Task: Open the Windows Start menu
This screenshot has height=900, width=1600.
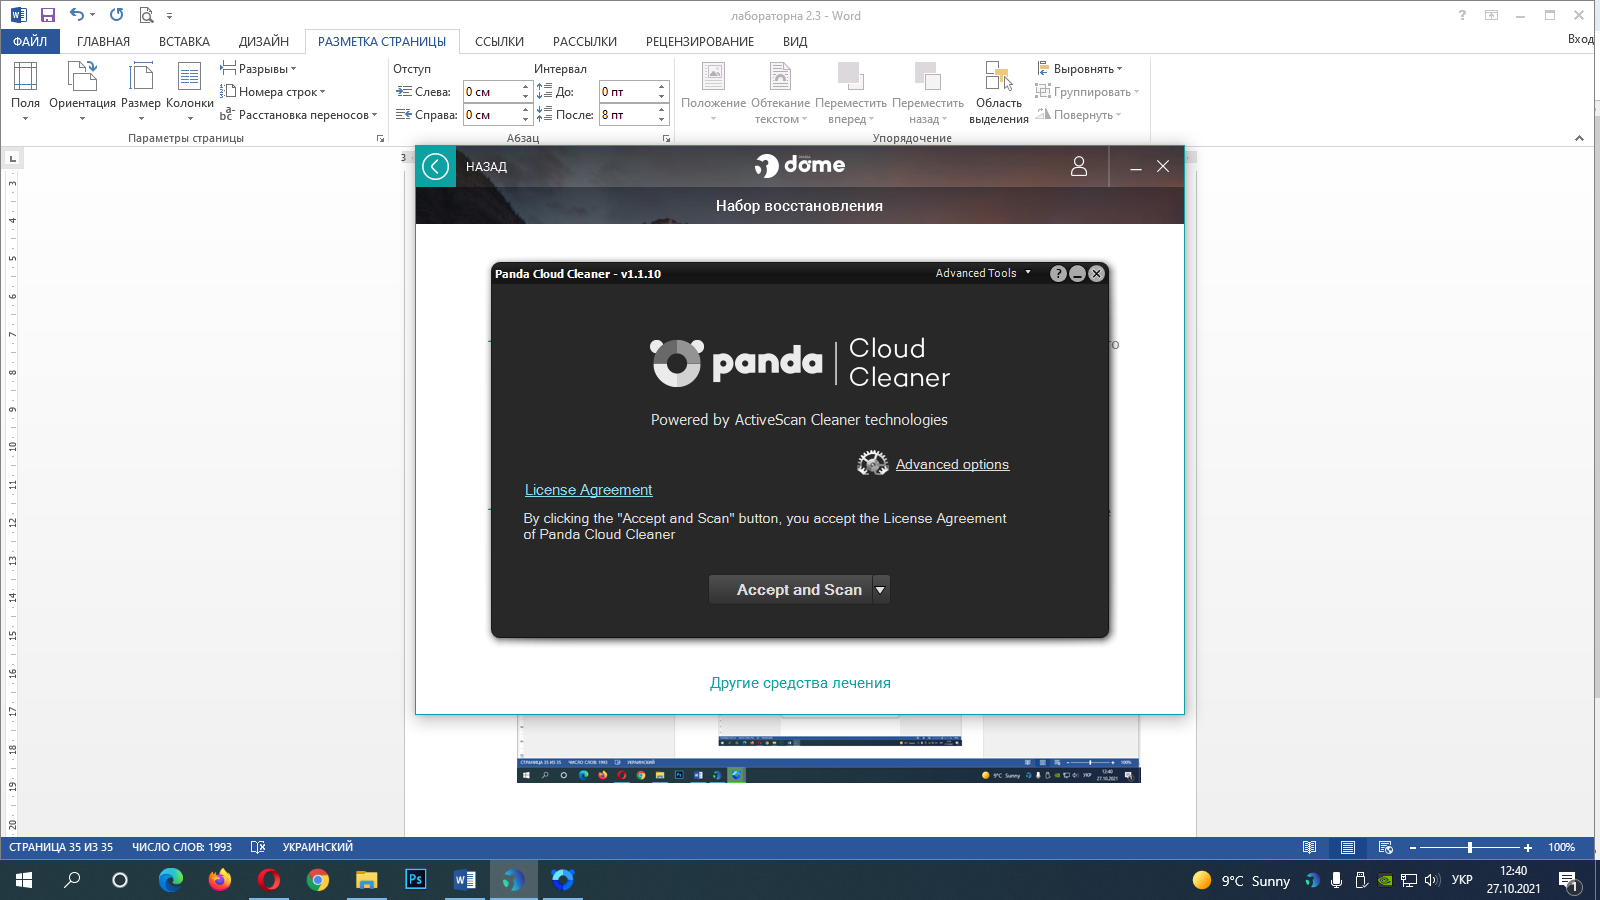Action: click(24, 880)
